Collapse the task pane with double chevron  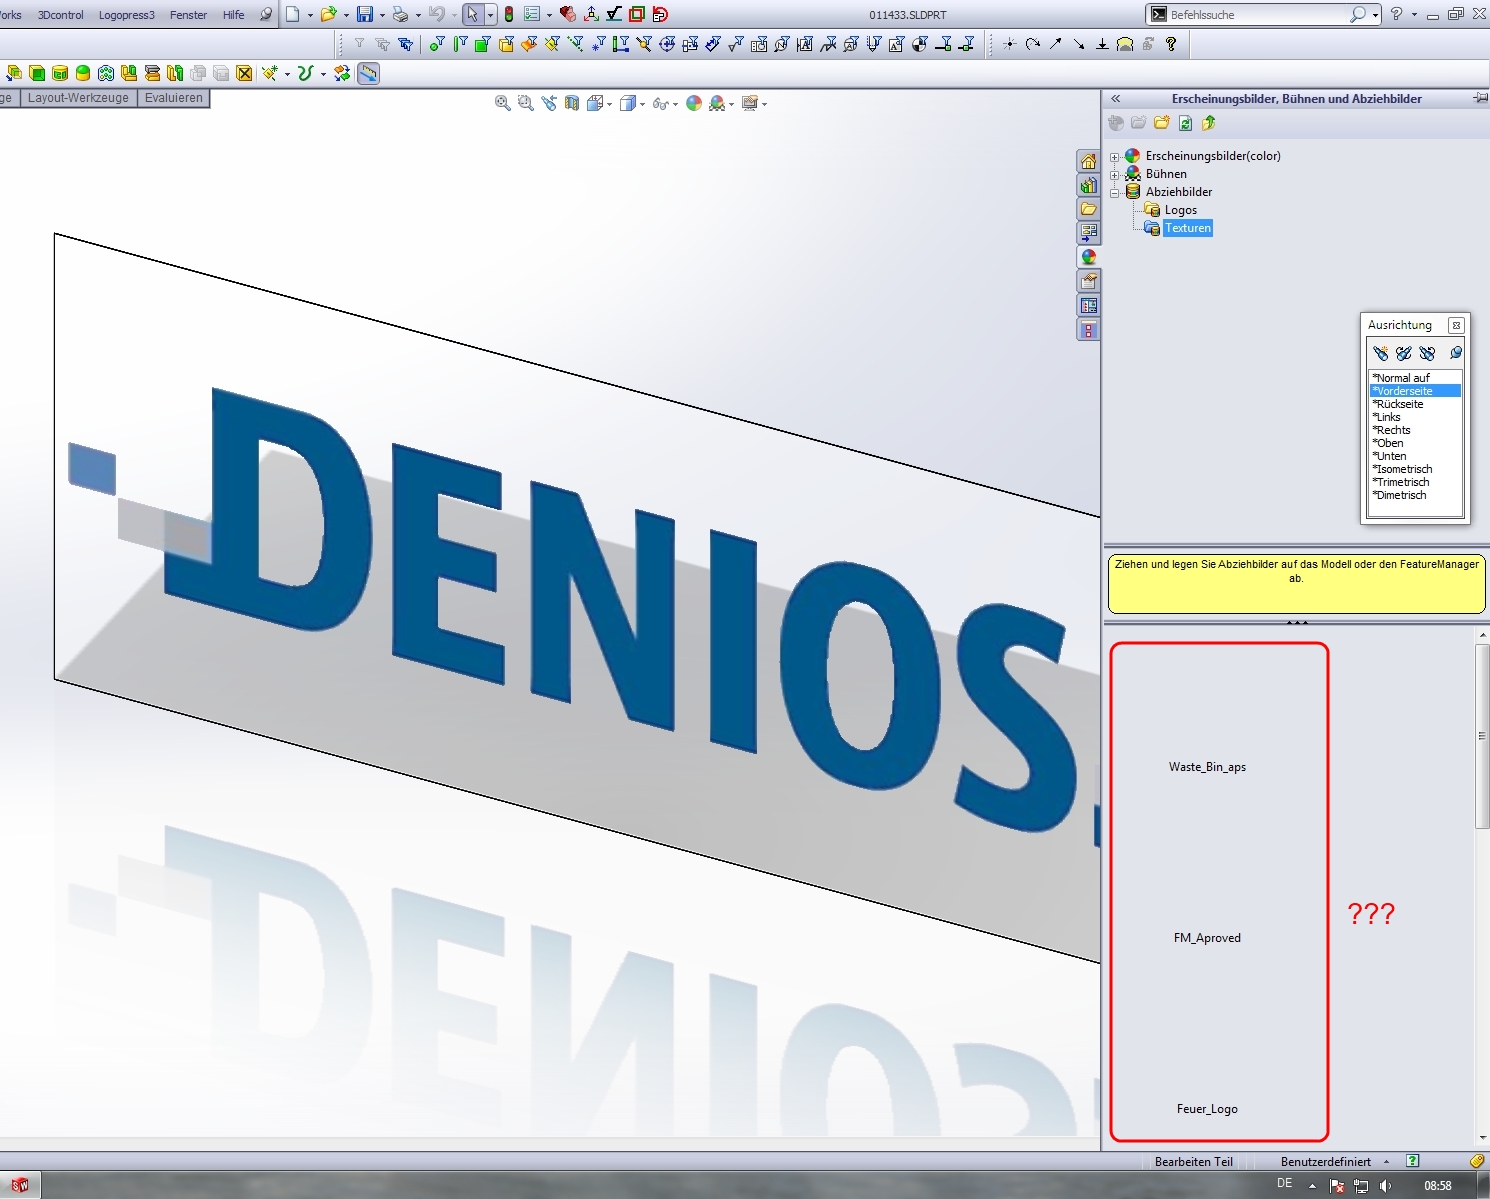point(1116,99)
